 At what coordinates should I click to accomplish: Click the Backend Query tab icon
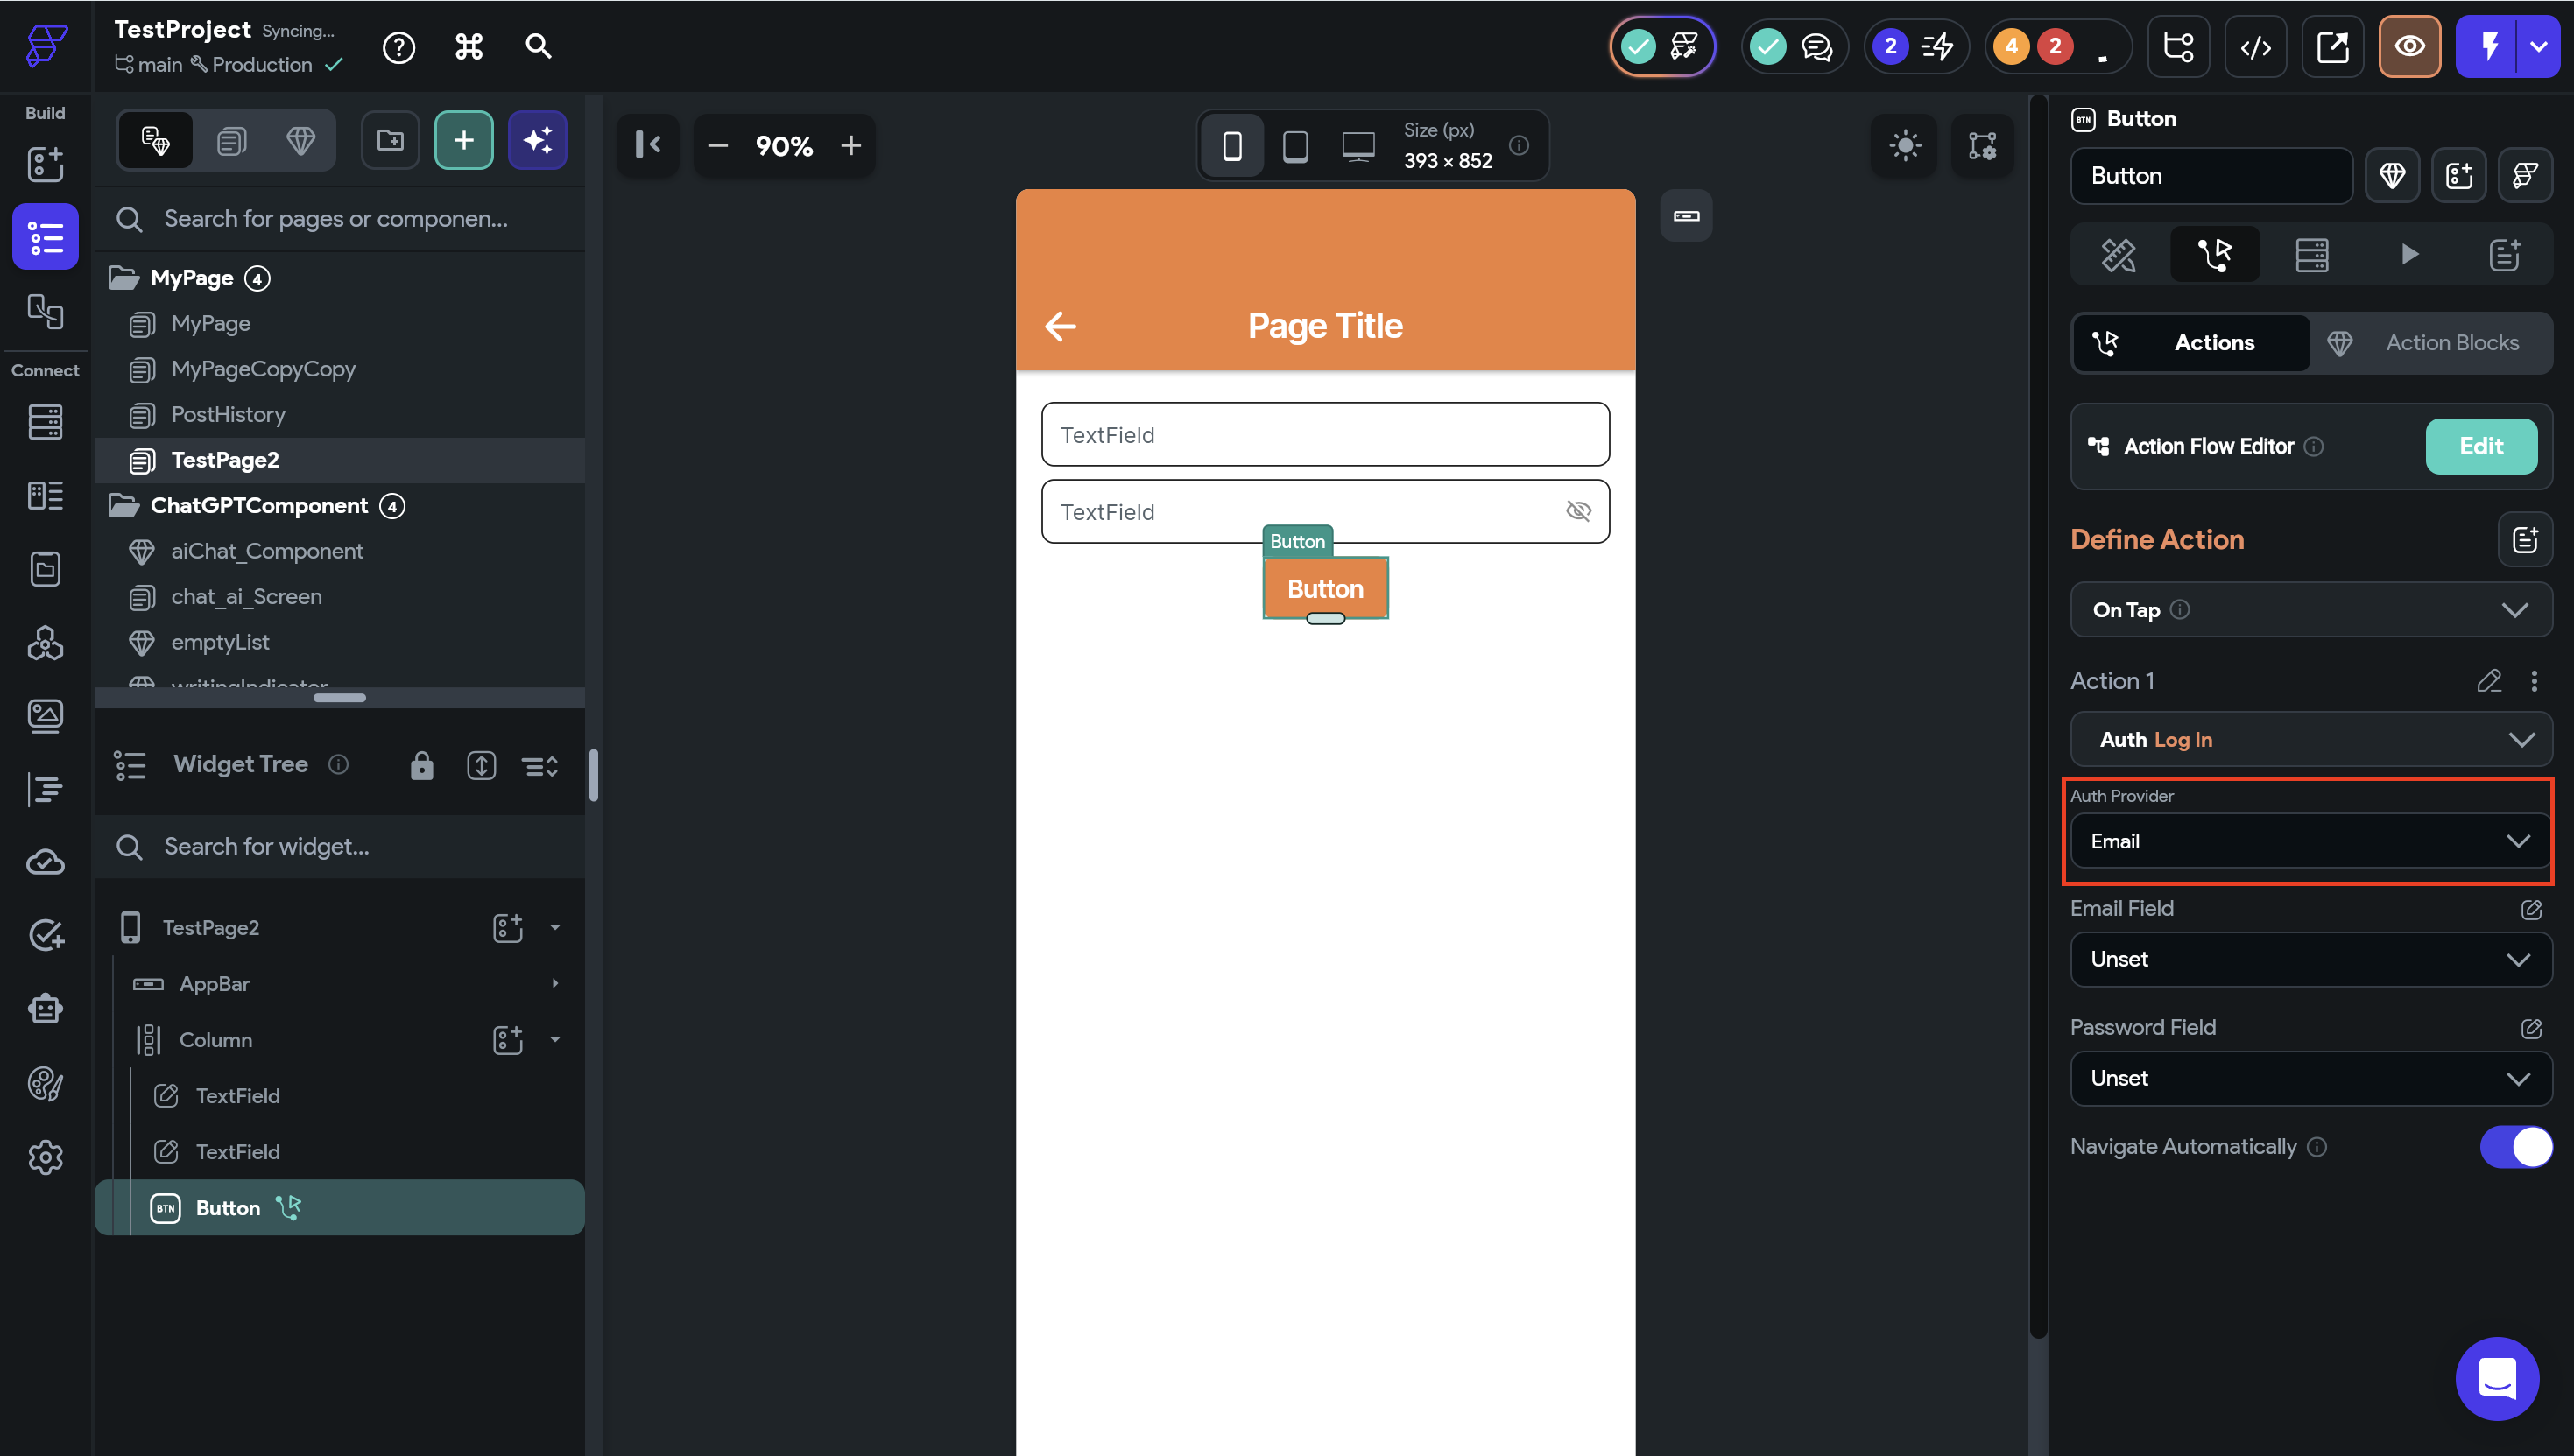pyautogui.click(x=2311, y=255)
